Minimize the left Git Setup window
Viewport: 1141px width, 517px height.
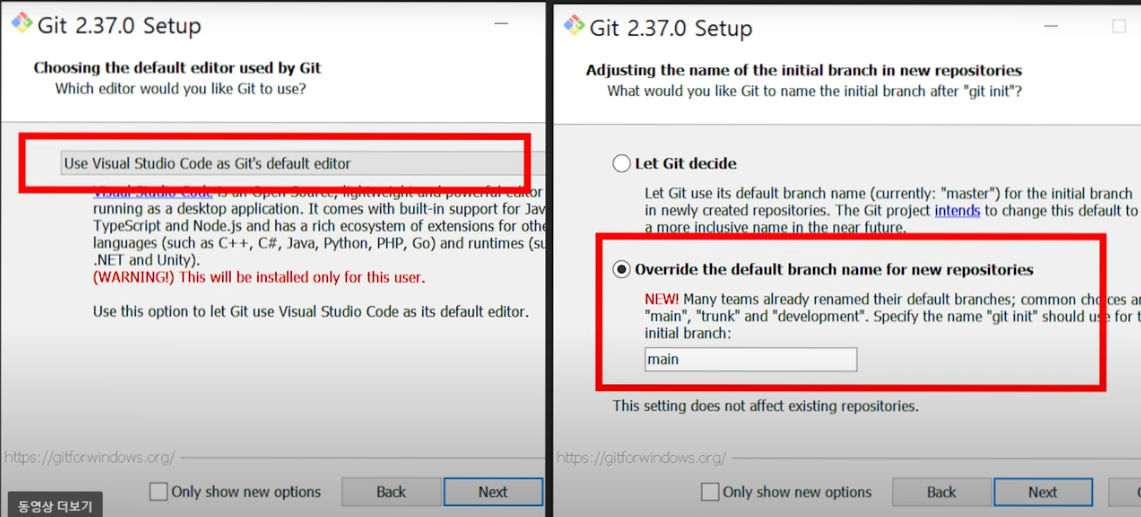click(x=501, y=25)
